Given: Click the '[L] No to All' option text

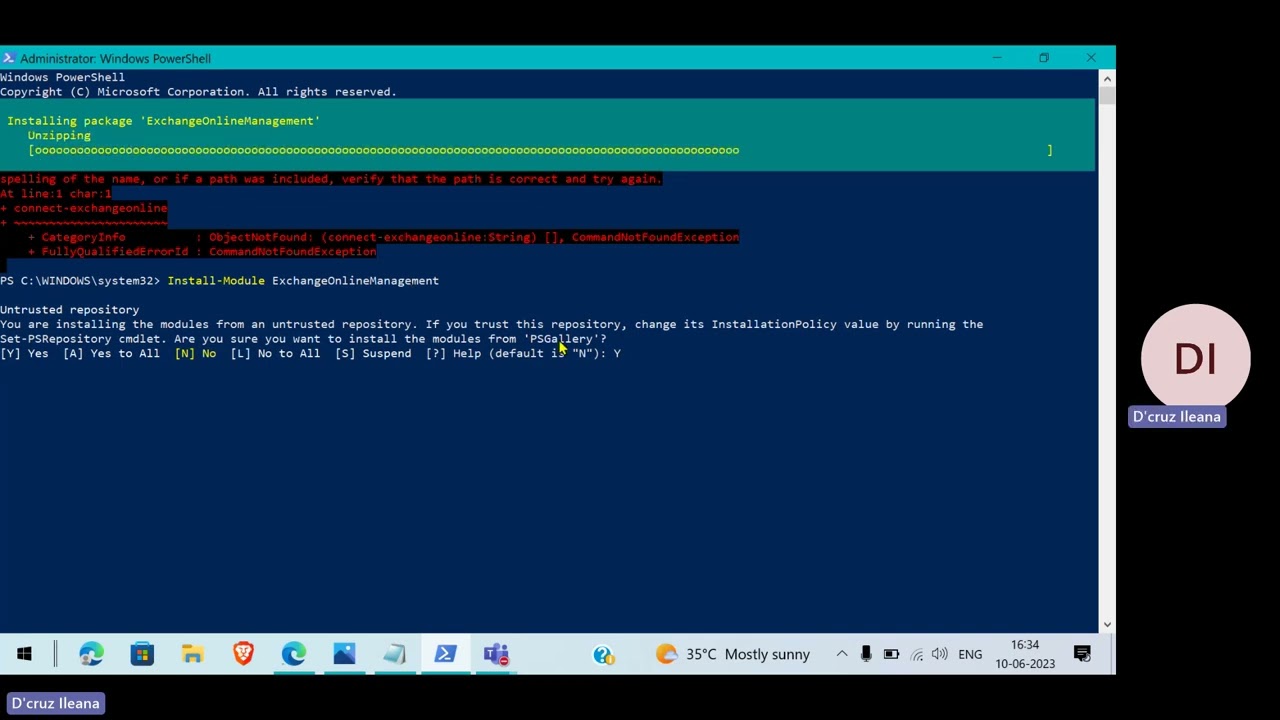Looking at the screenshot, I should [x=275, y=353].
